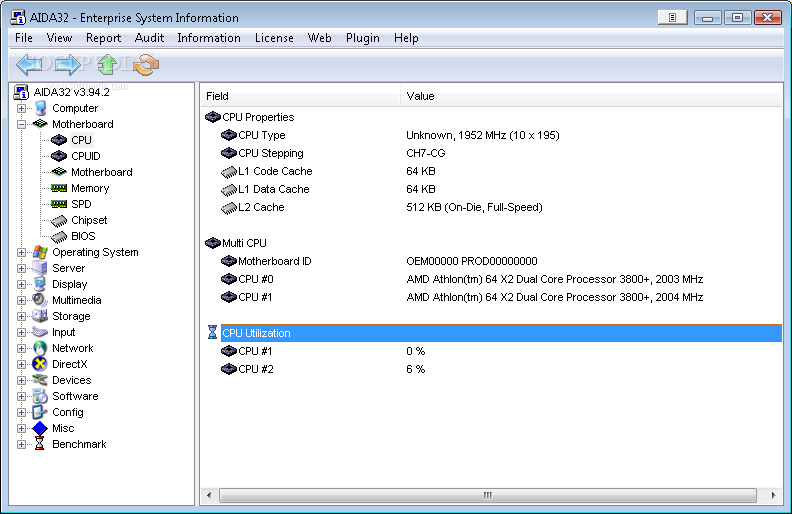Click the horizontal scrollbar right arrow

tap(773, 495)
